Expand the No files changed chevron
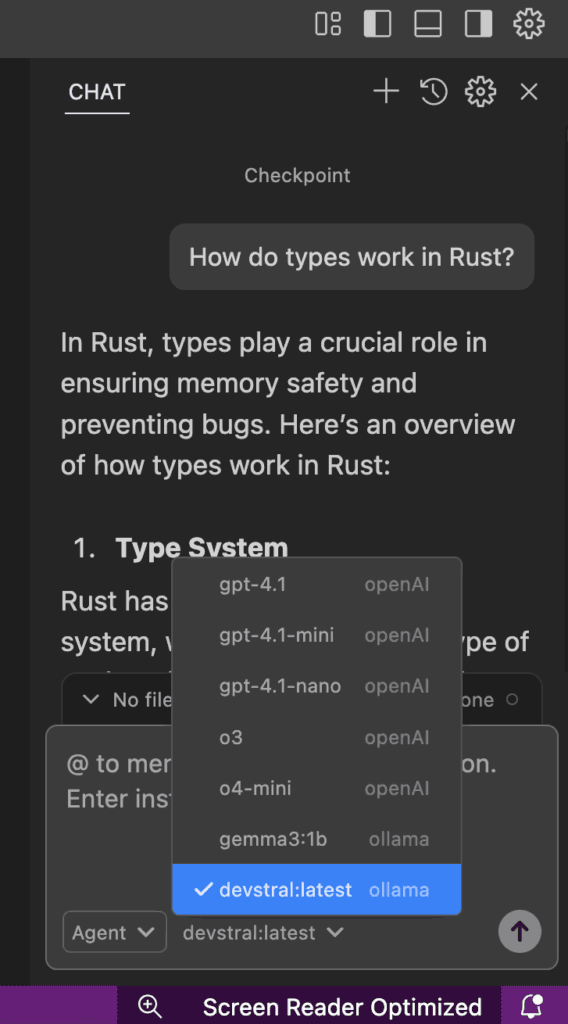The image size is (568, 1024). tap(91, 699)
